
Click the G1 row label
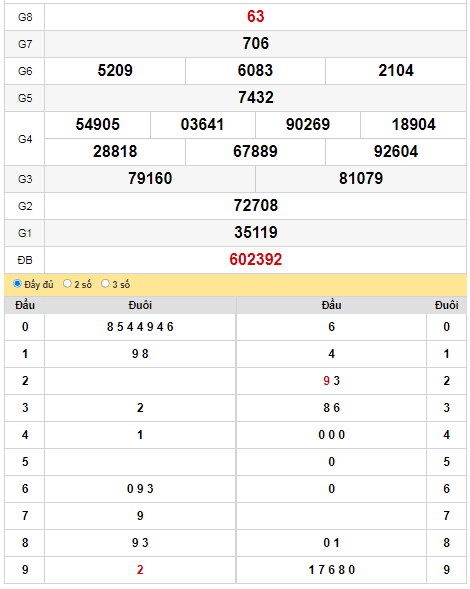[25, 233]
